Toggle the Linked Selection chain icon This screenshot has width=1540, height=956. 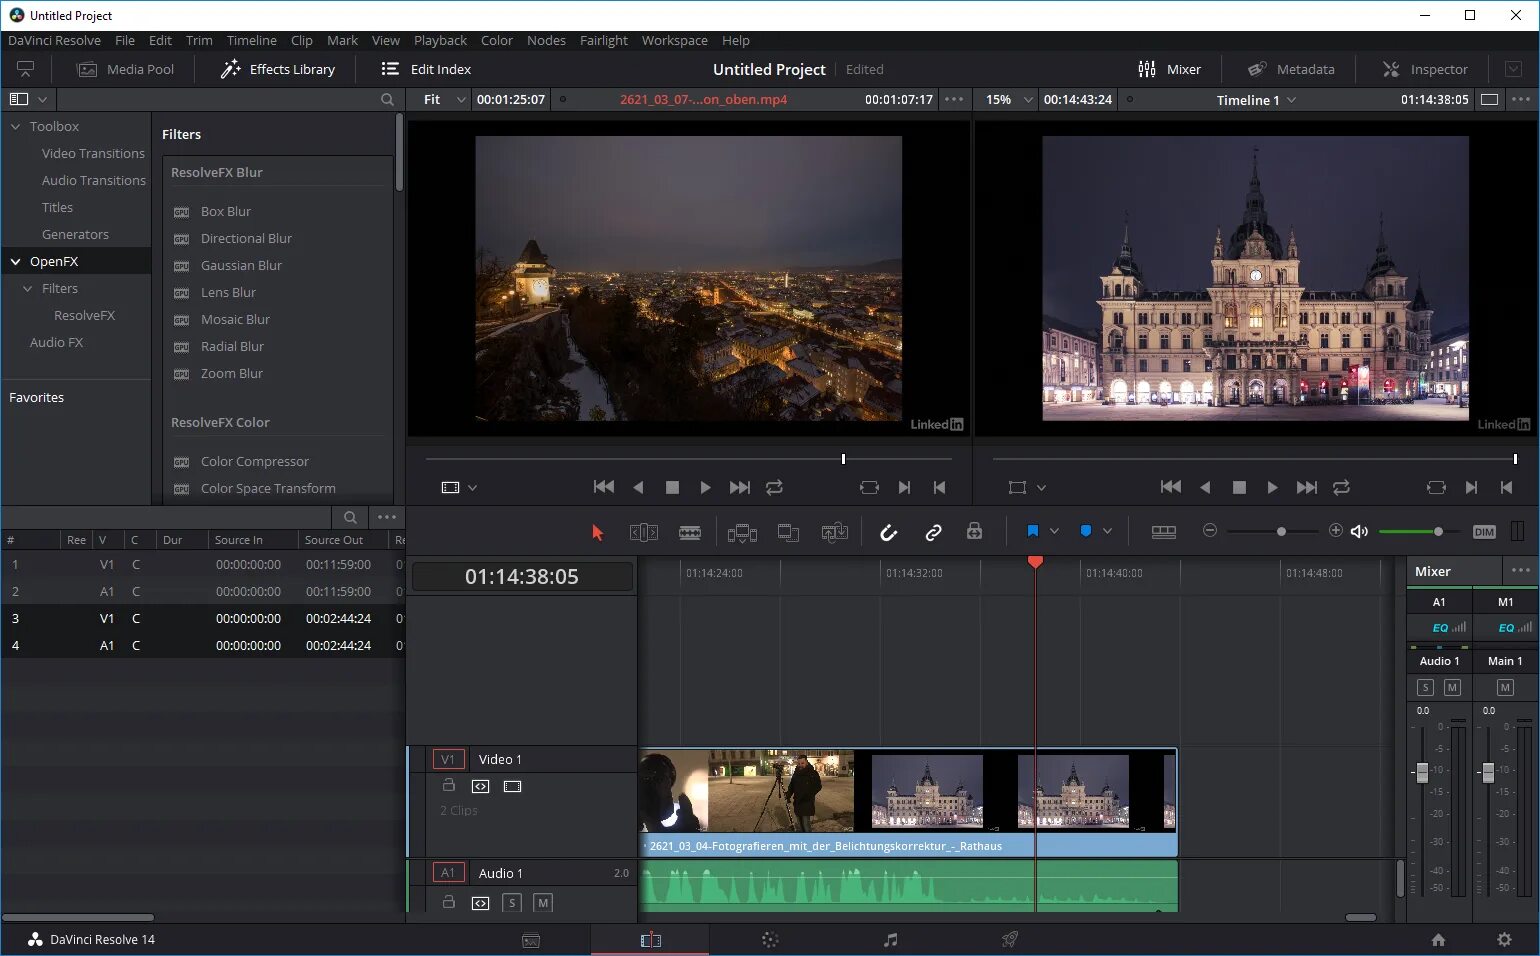(933, 532)
